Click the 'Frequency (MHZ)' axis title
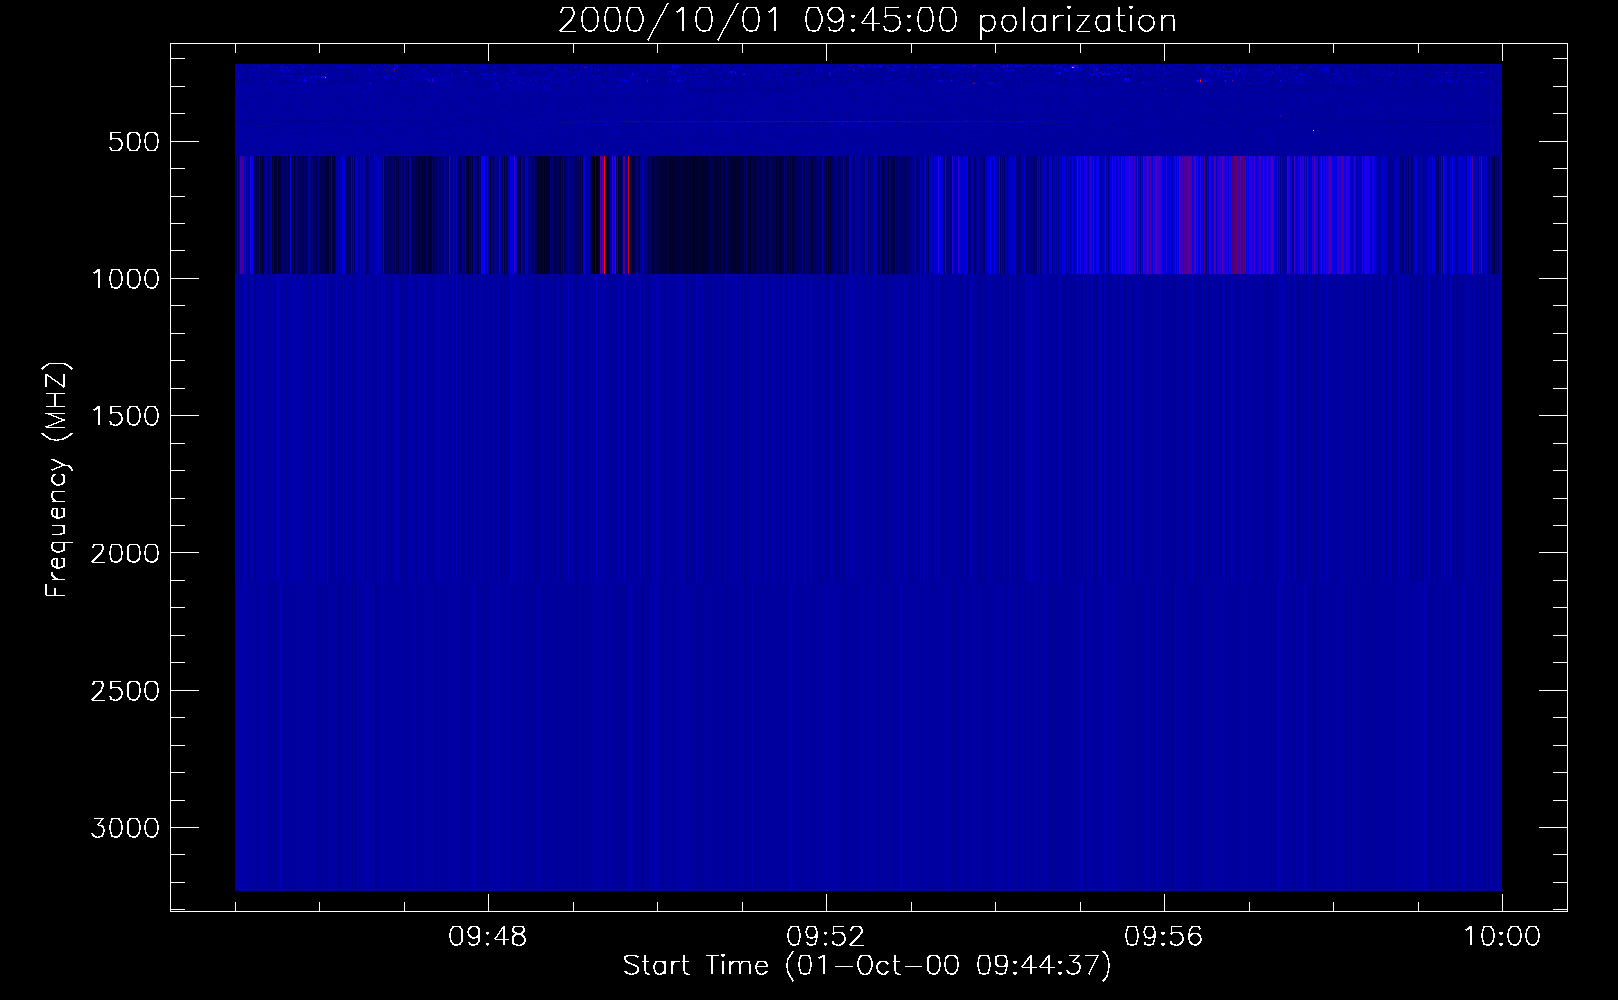This screenshot has height=1000, width=1618. point(57,478)
